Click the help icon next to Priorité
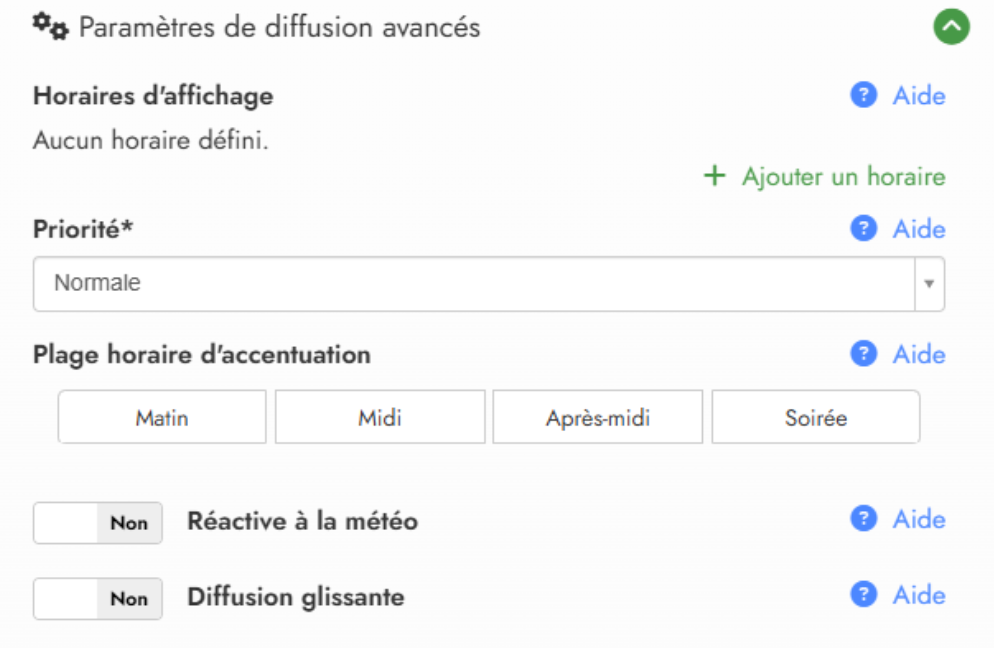994x648 pixels. point(863,229)
